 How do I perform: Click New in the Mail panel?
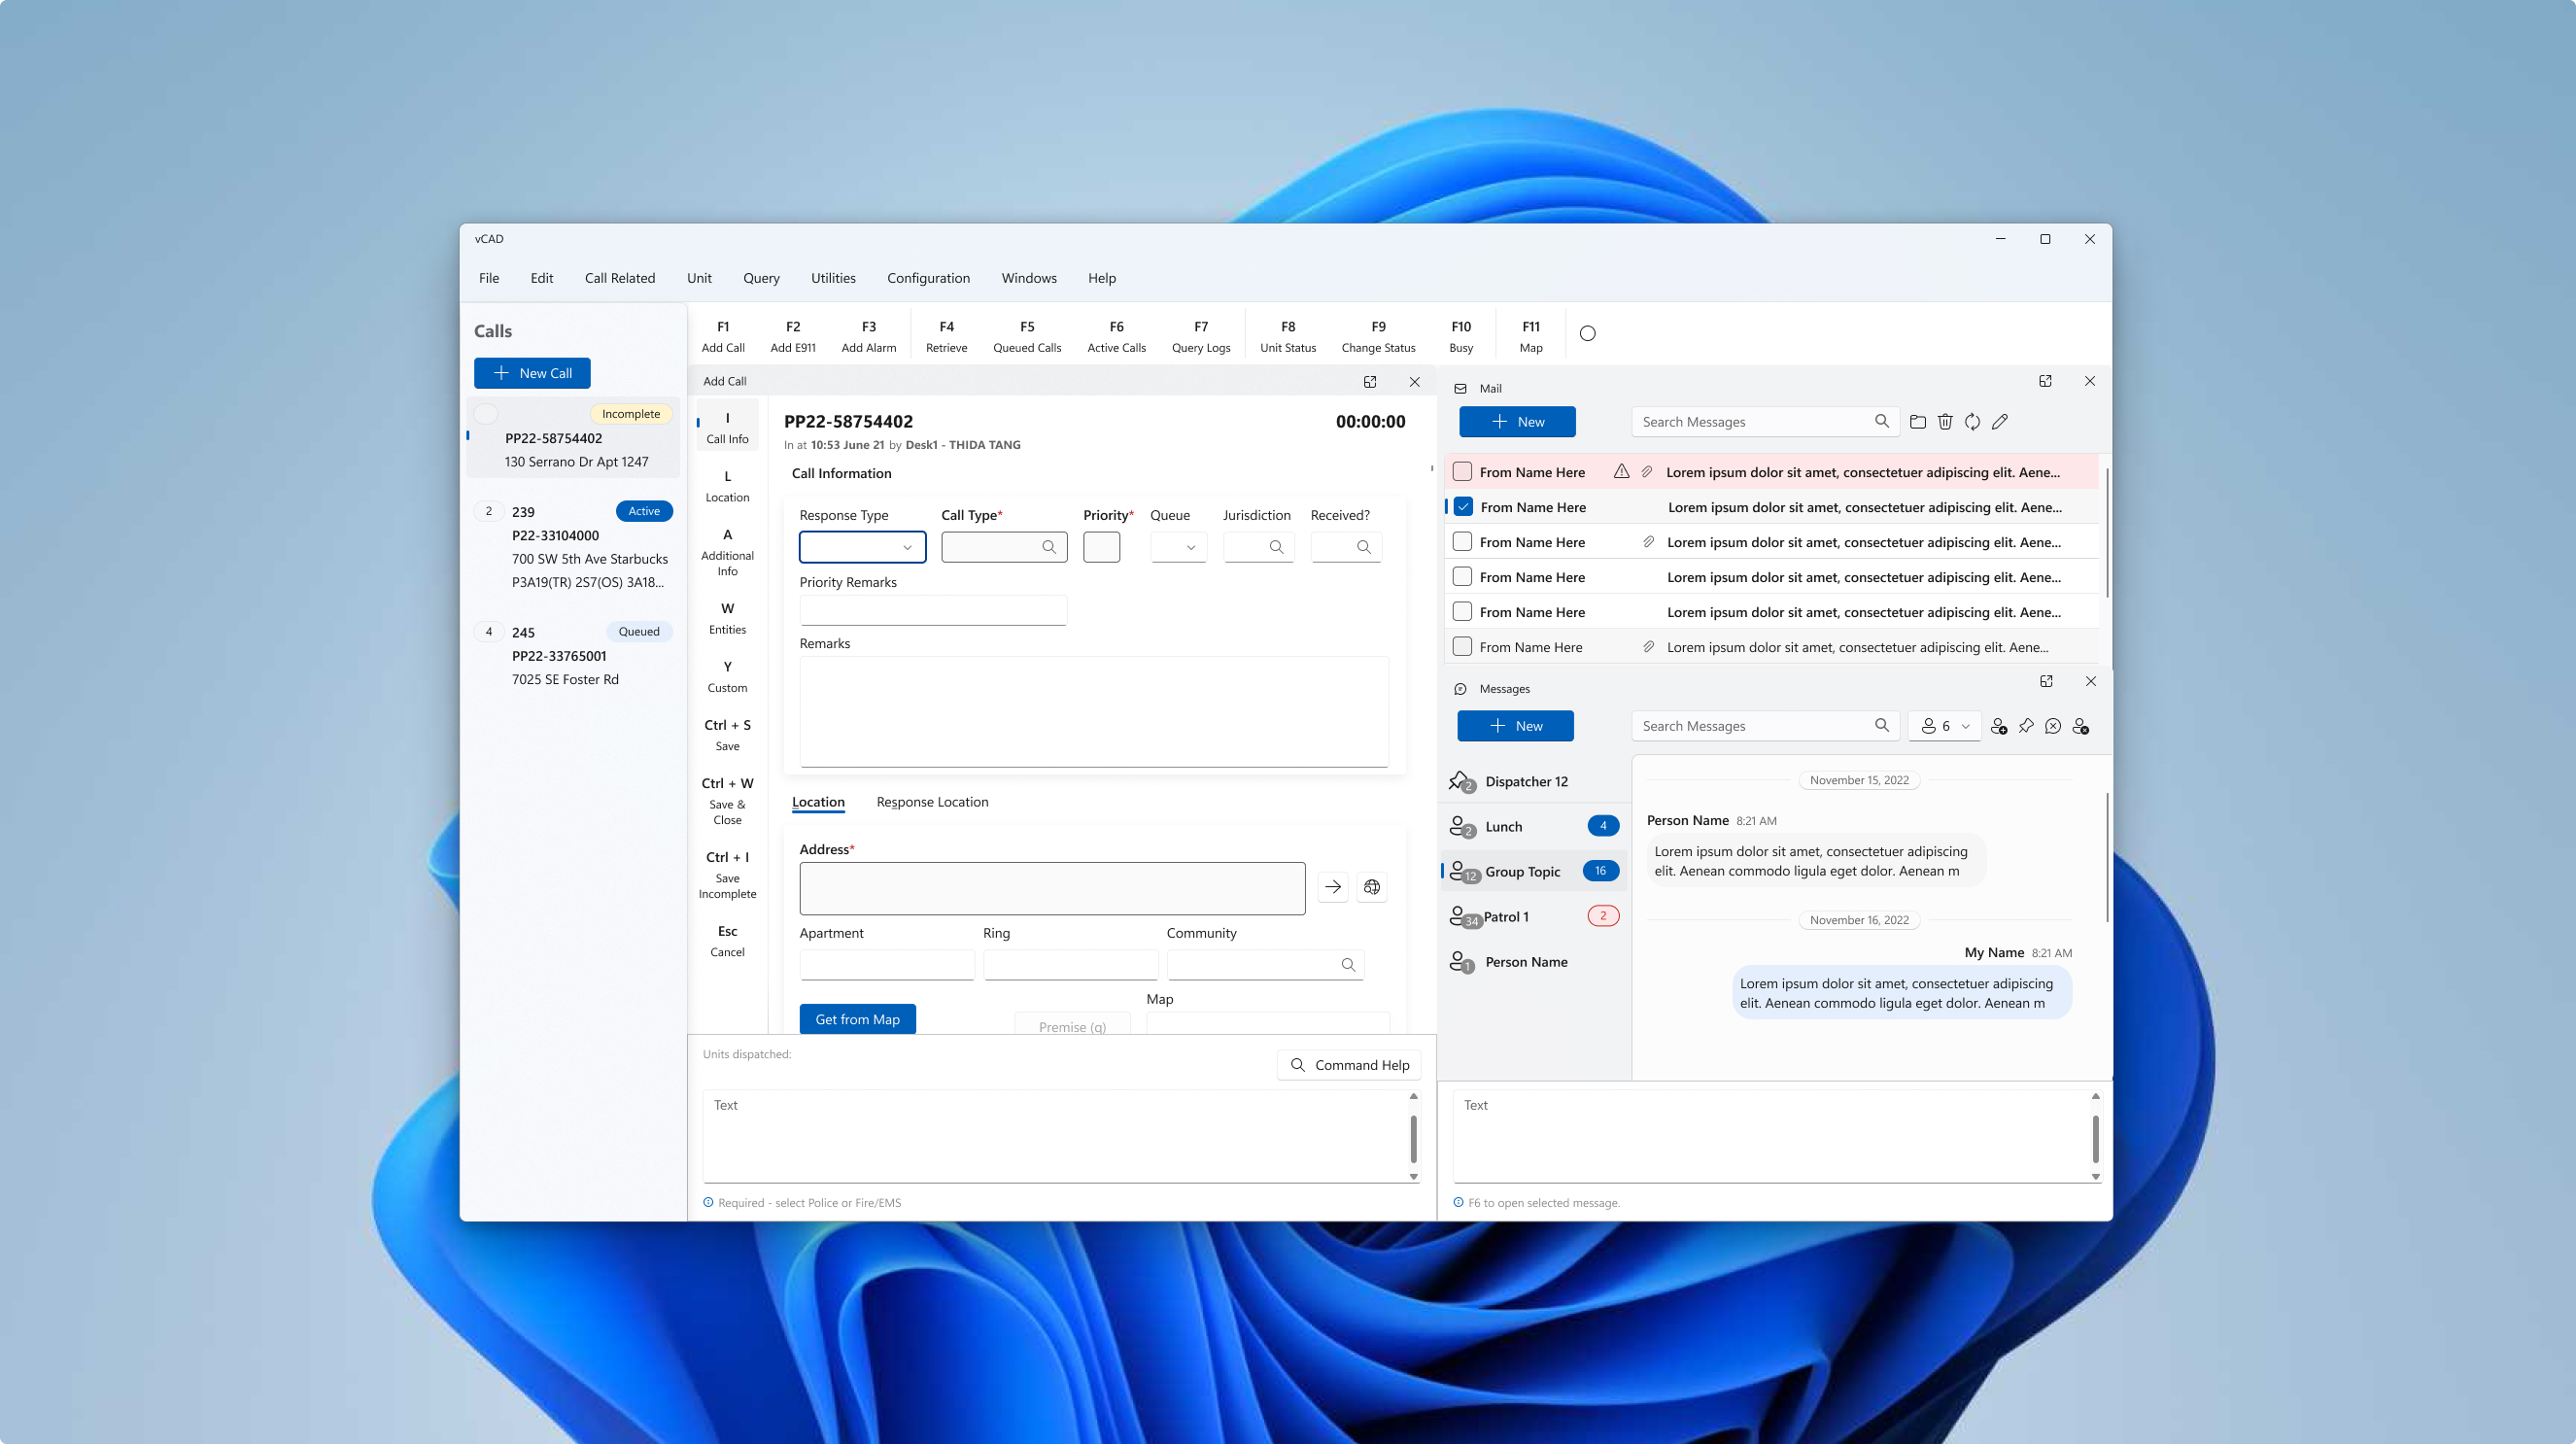[x=1517, y=422]
